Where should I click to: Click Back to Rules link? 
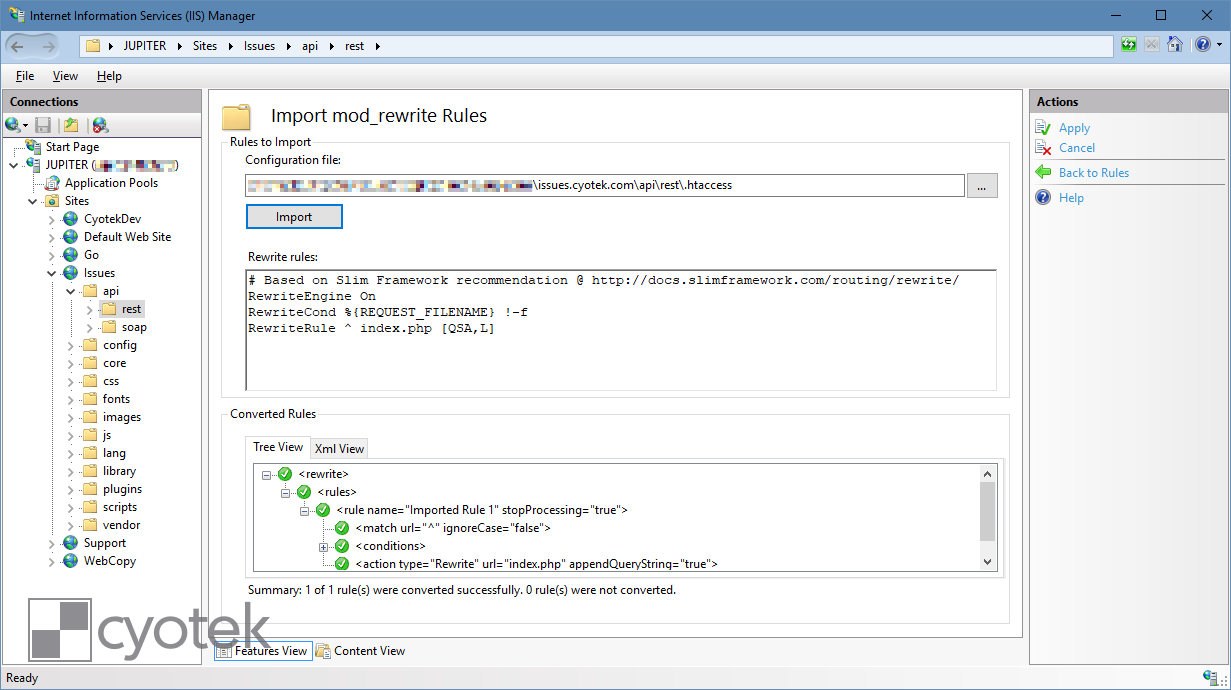pos(1094,173)
